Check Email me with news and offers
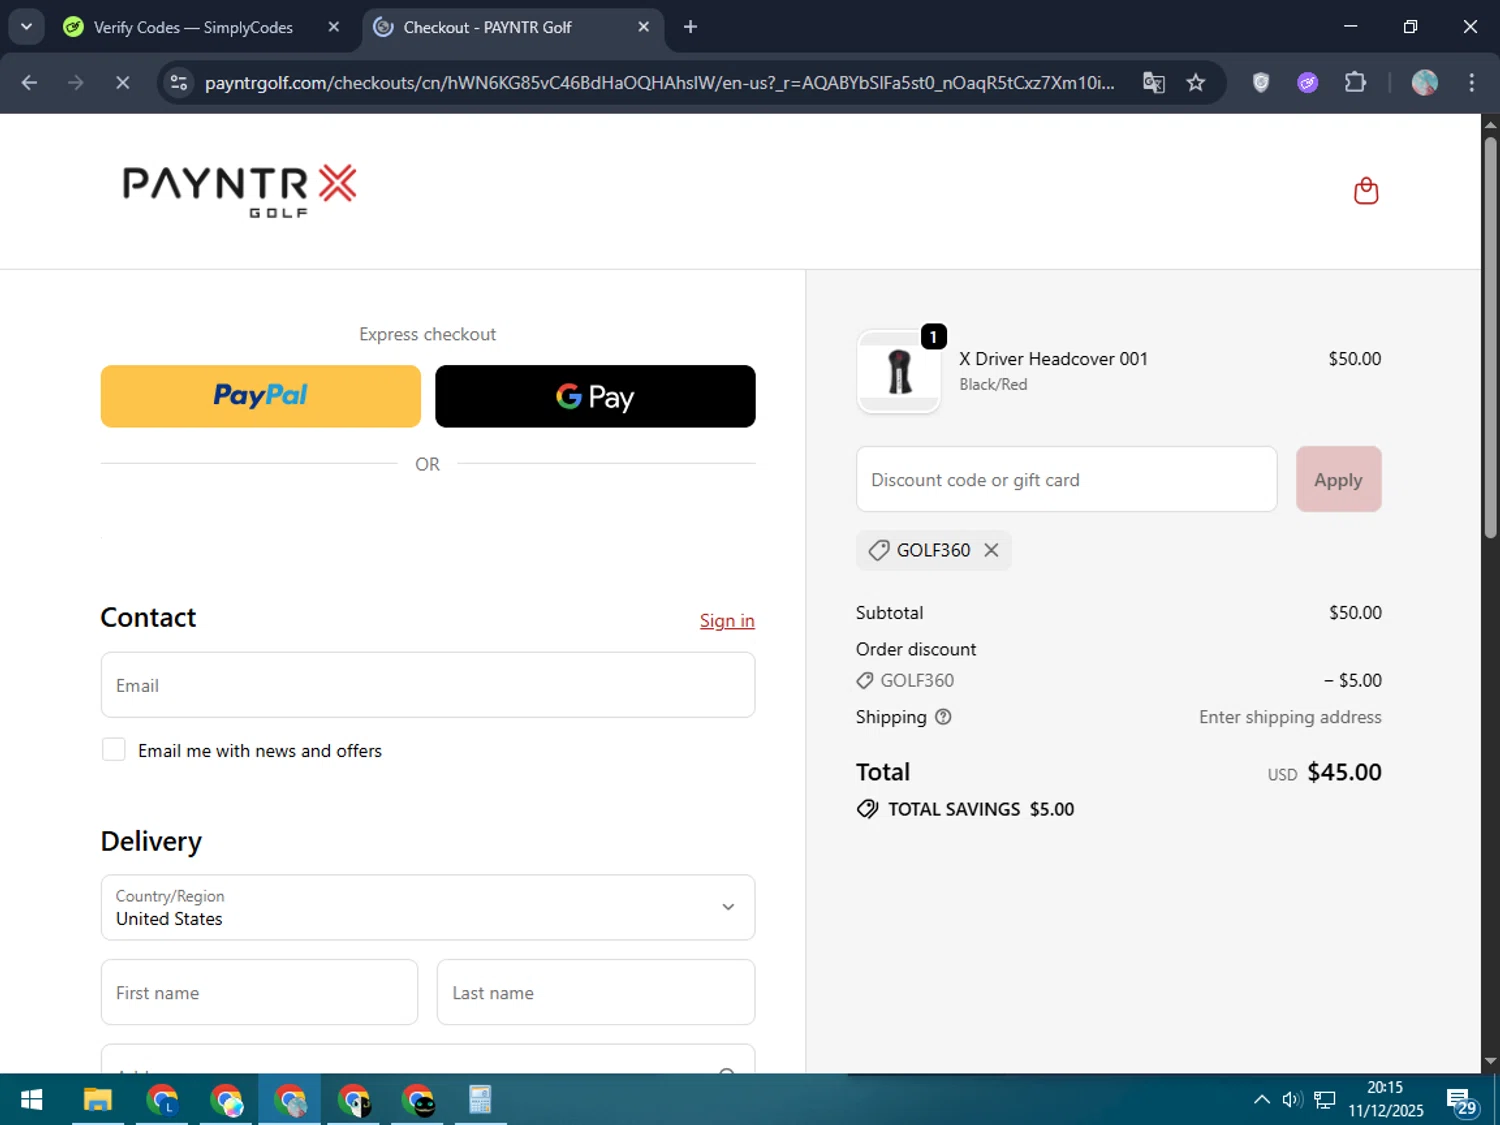 click(x=114, y=750)
